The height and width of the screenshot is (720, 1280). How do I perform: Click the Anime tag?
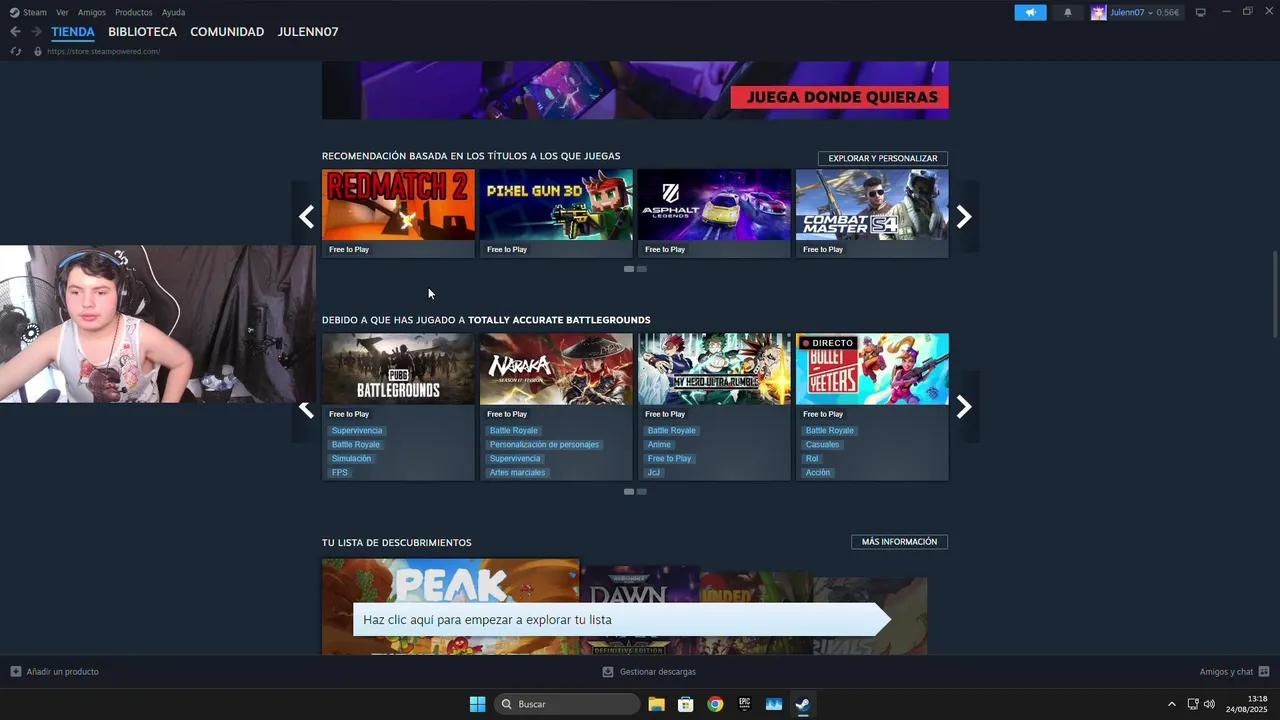point(659,445)
